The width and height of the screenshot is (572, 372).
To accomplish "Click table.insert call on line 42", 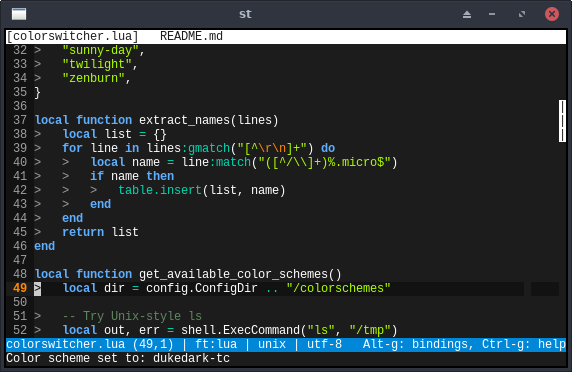I will coord(160,190).
